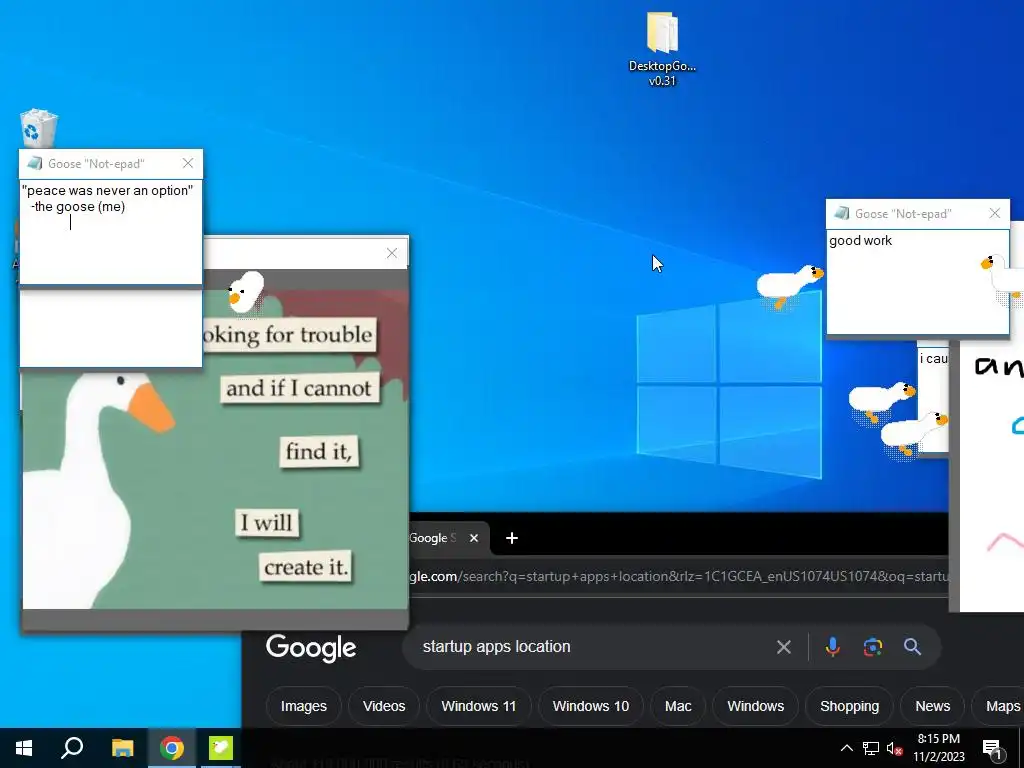Open the Recycle Bin desktop icon

(39, 129)
